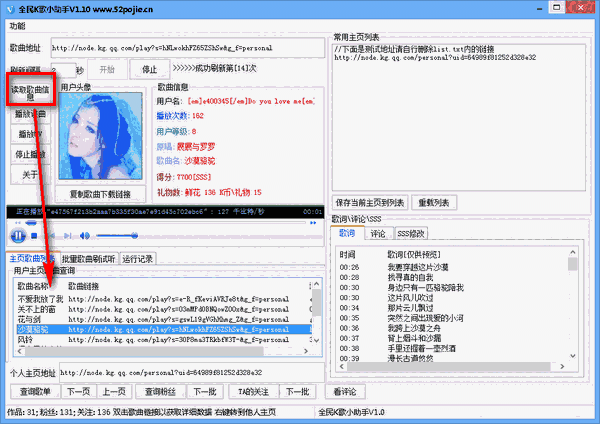Select lyric line 这片风儿吹过
Image resolution: width=600 pixels, height=424 pixels.
click(x=410, y=297)
